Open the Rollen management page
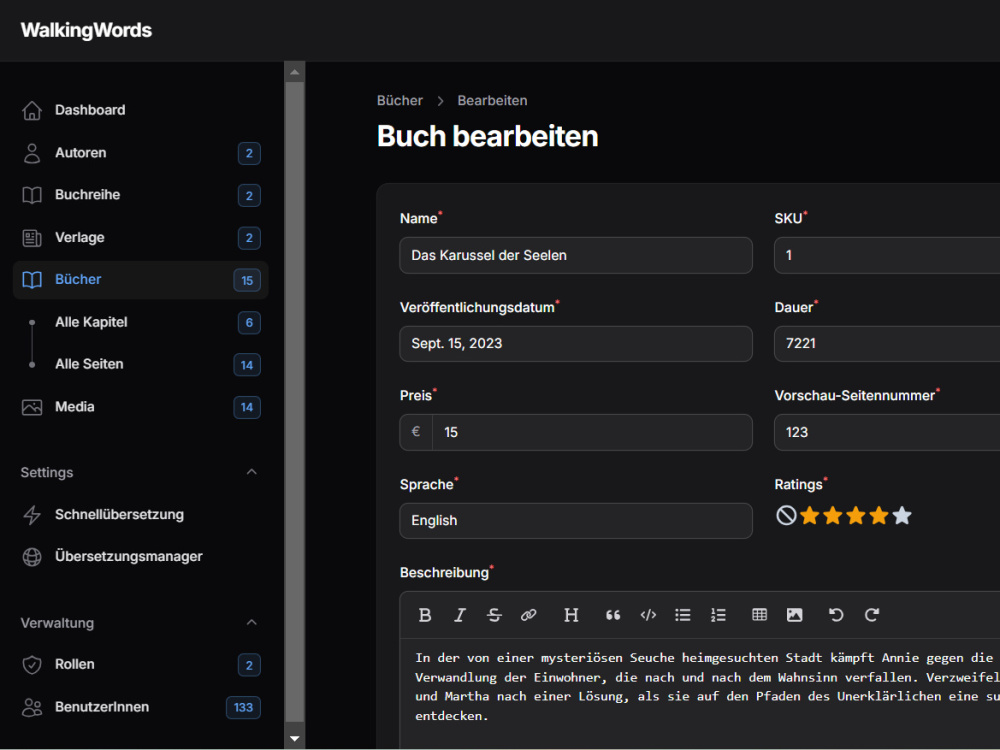 coord(140,665)
